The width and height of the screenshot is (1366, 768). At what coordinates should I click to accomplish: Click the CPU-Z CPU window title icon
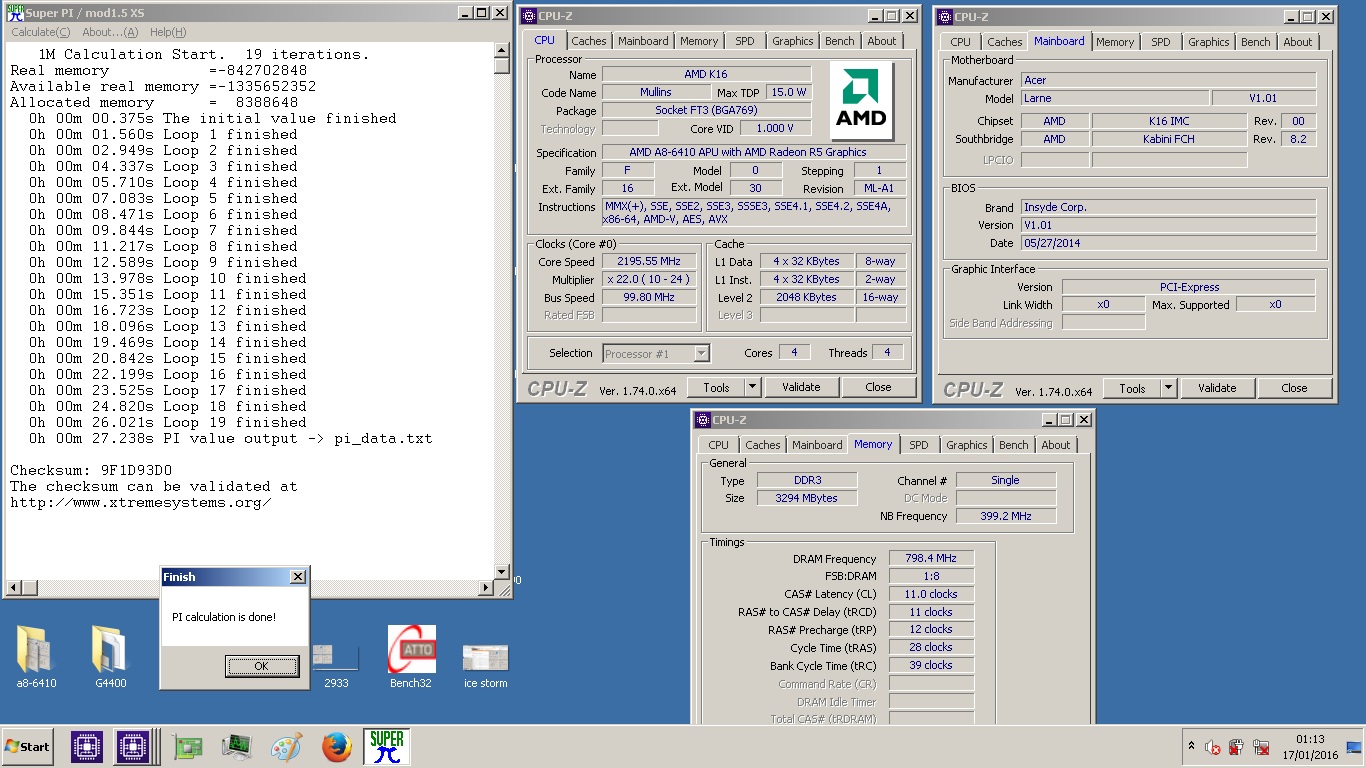click(x=529, y=16)
